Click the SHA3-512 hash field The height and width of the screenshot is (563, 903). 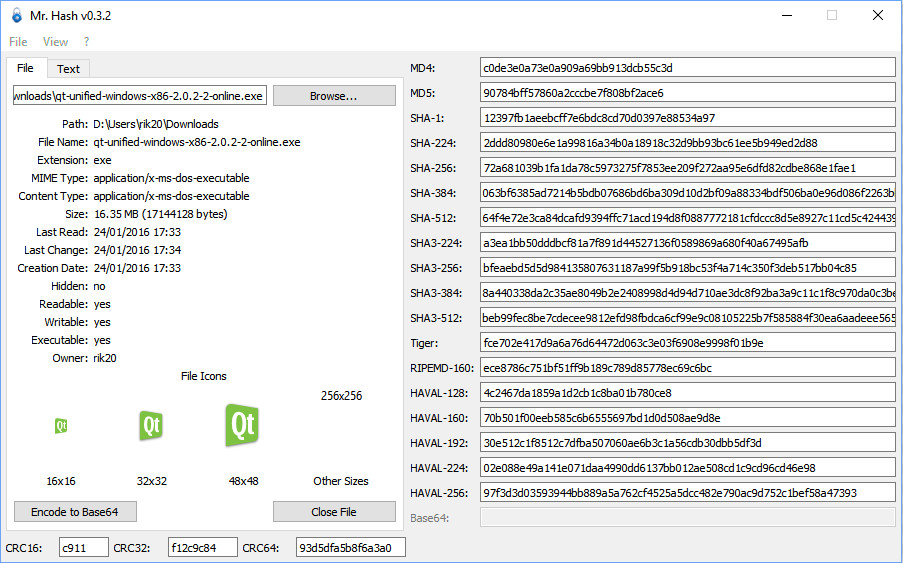688,318
